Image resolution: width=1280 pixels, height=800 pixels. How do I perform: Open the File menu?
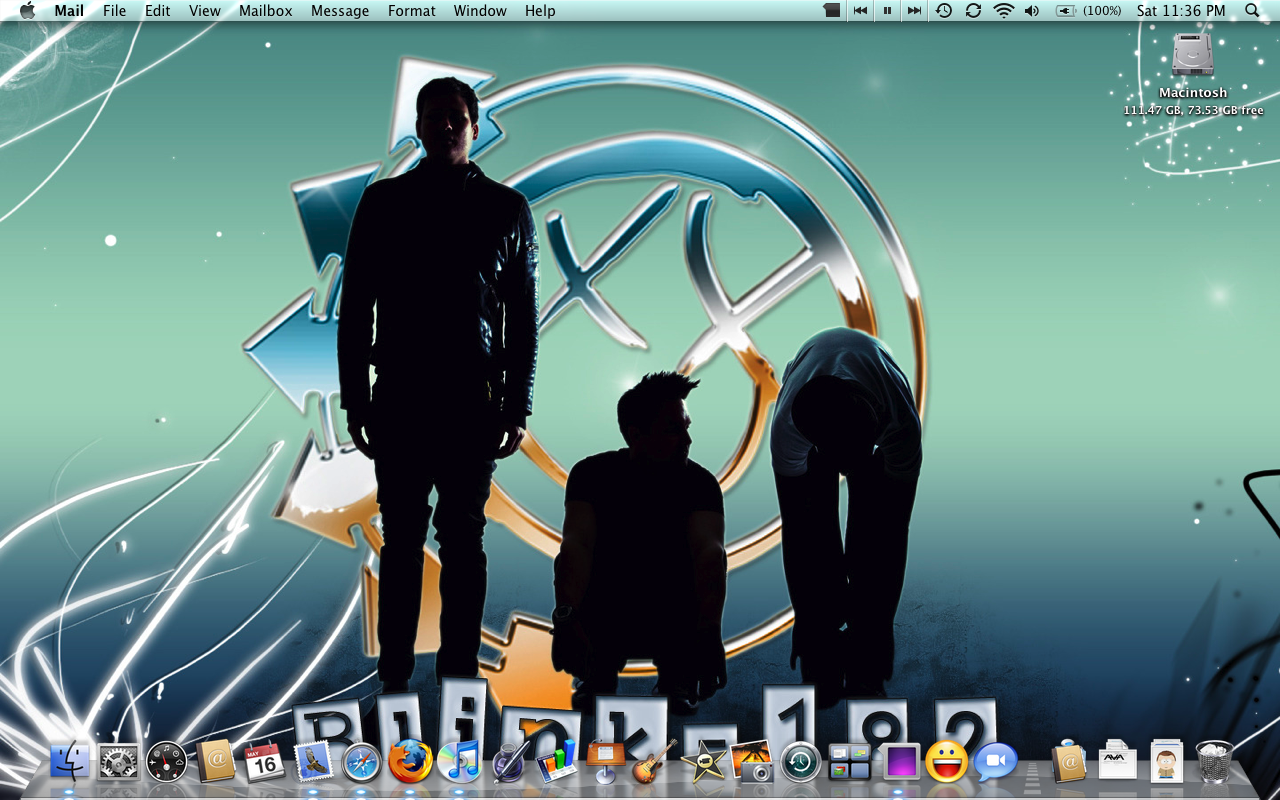click(115, 11)
